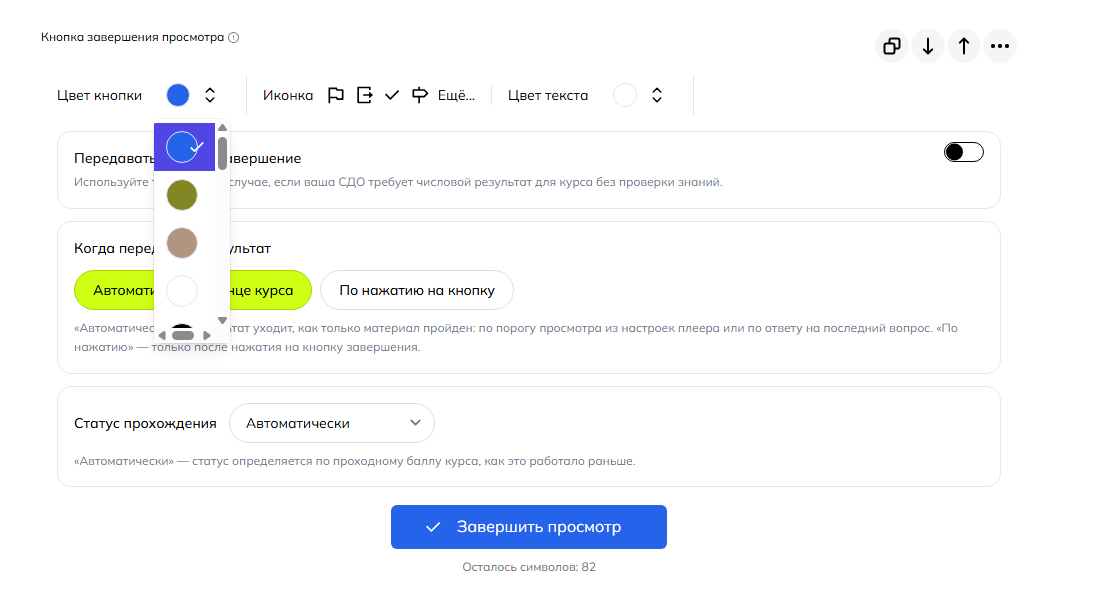Open the "Статус прохождения" dropdown
This screenshot has width=1098, height=592.
332,423
